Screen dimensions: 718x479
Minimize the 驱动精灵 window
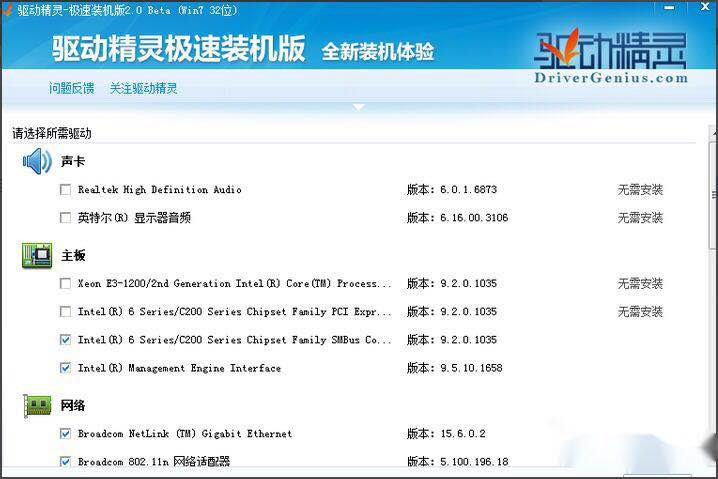click(x=669, y=8)
